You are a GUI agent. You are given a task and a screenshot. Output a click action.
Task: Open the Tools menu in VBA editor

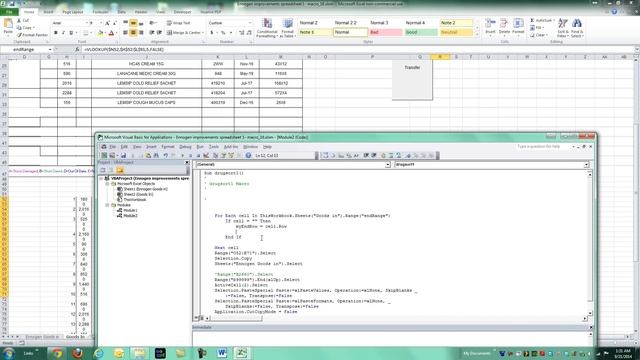[214, 147]
